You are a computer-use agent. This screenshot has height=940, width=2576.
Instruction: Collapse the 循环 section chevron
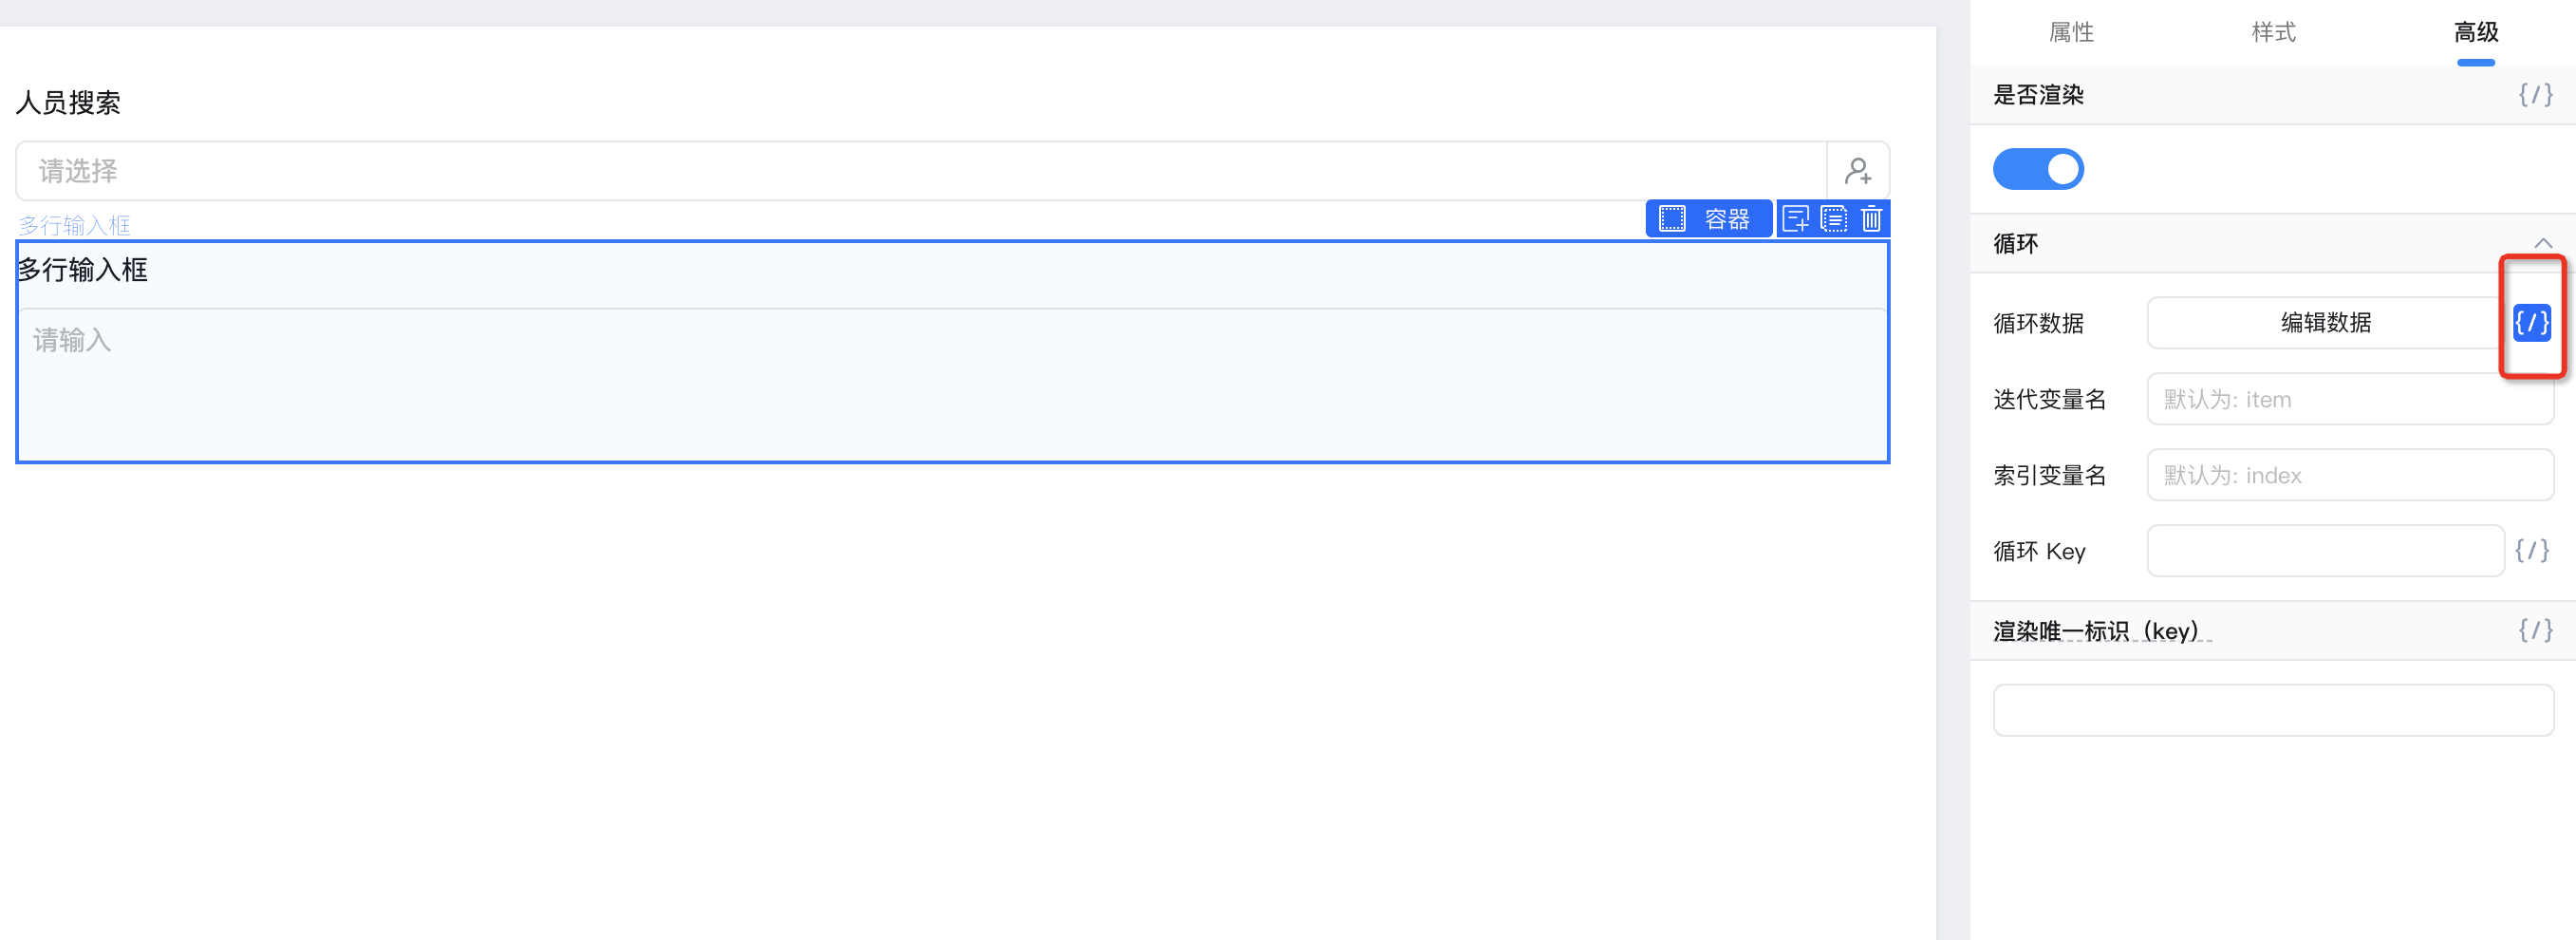click(2542, 243)
